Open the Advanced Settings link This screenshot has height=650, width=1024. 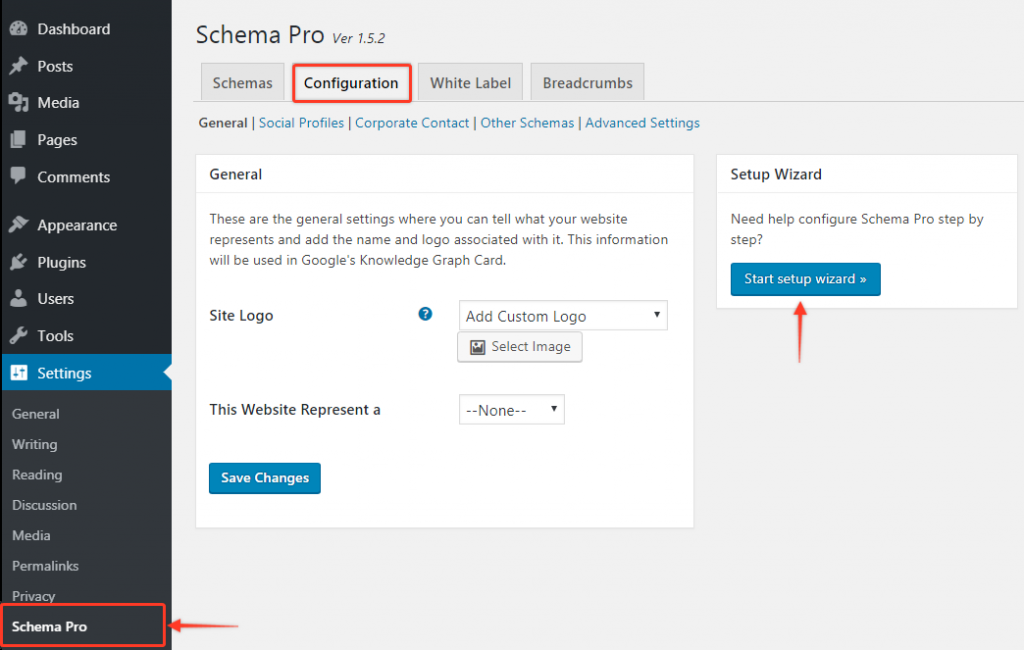642,123
